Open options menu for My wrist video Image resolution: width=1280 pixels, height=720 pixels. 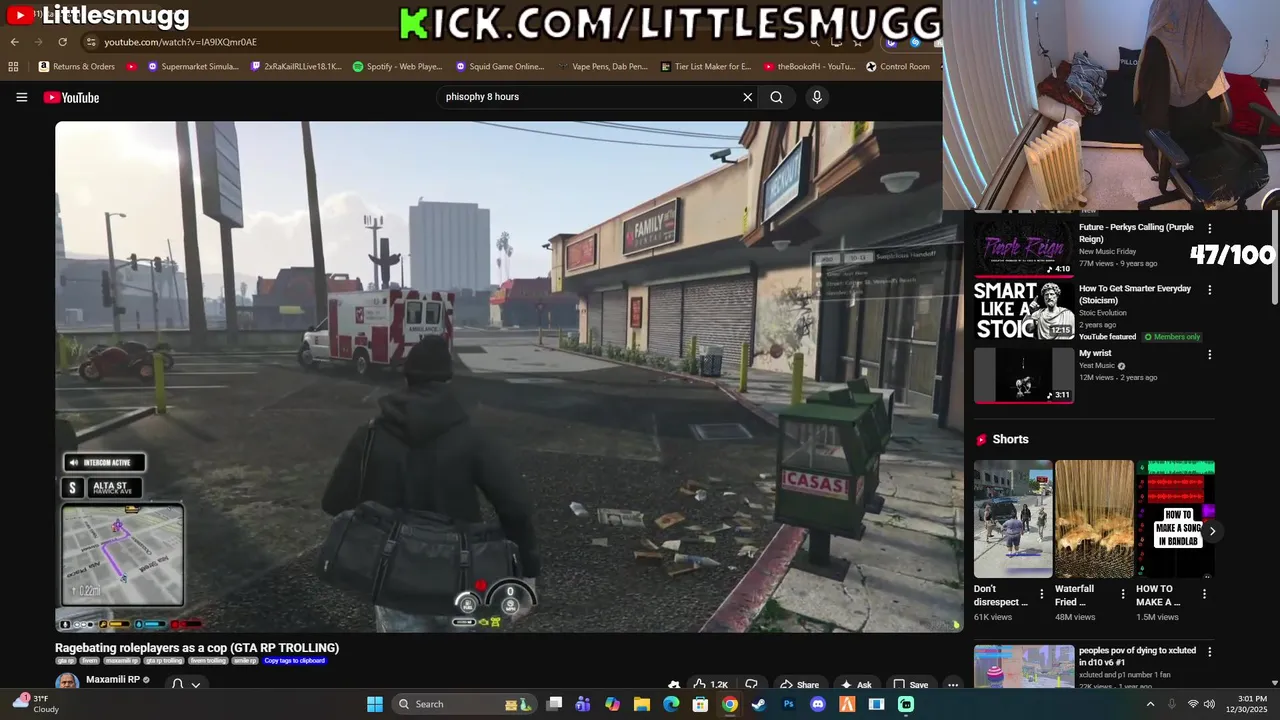tap(1209, 354)
